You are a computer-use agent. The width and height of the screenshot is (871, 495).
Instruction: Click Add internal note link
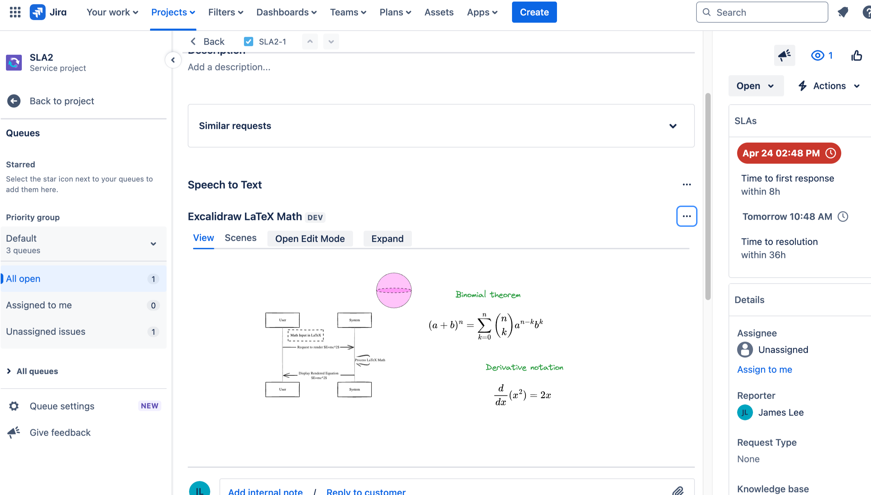[x=266, y=492]
